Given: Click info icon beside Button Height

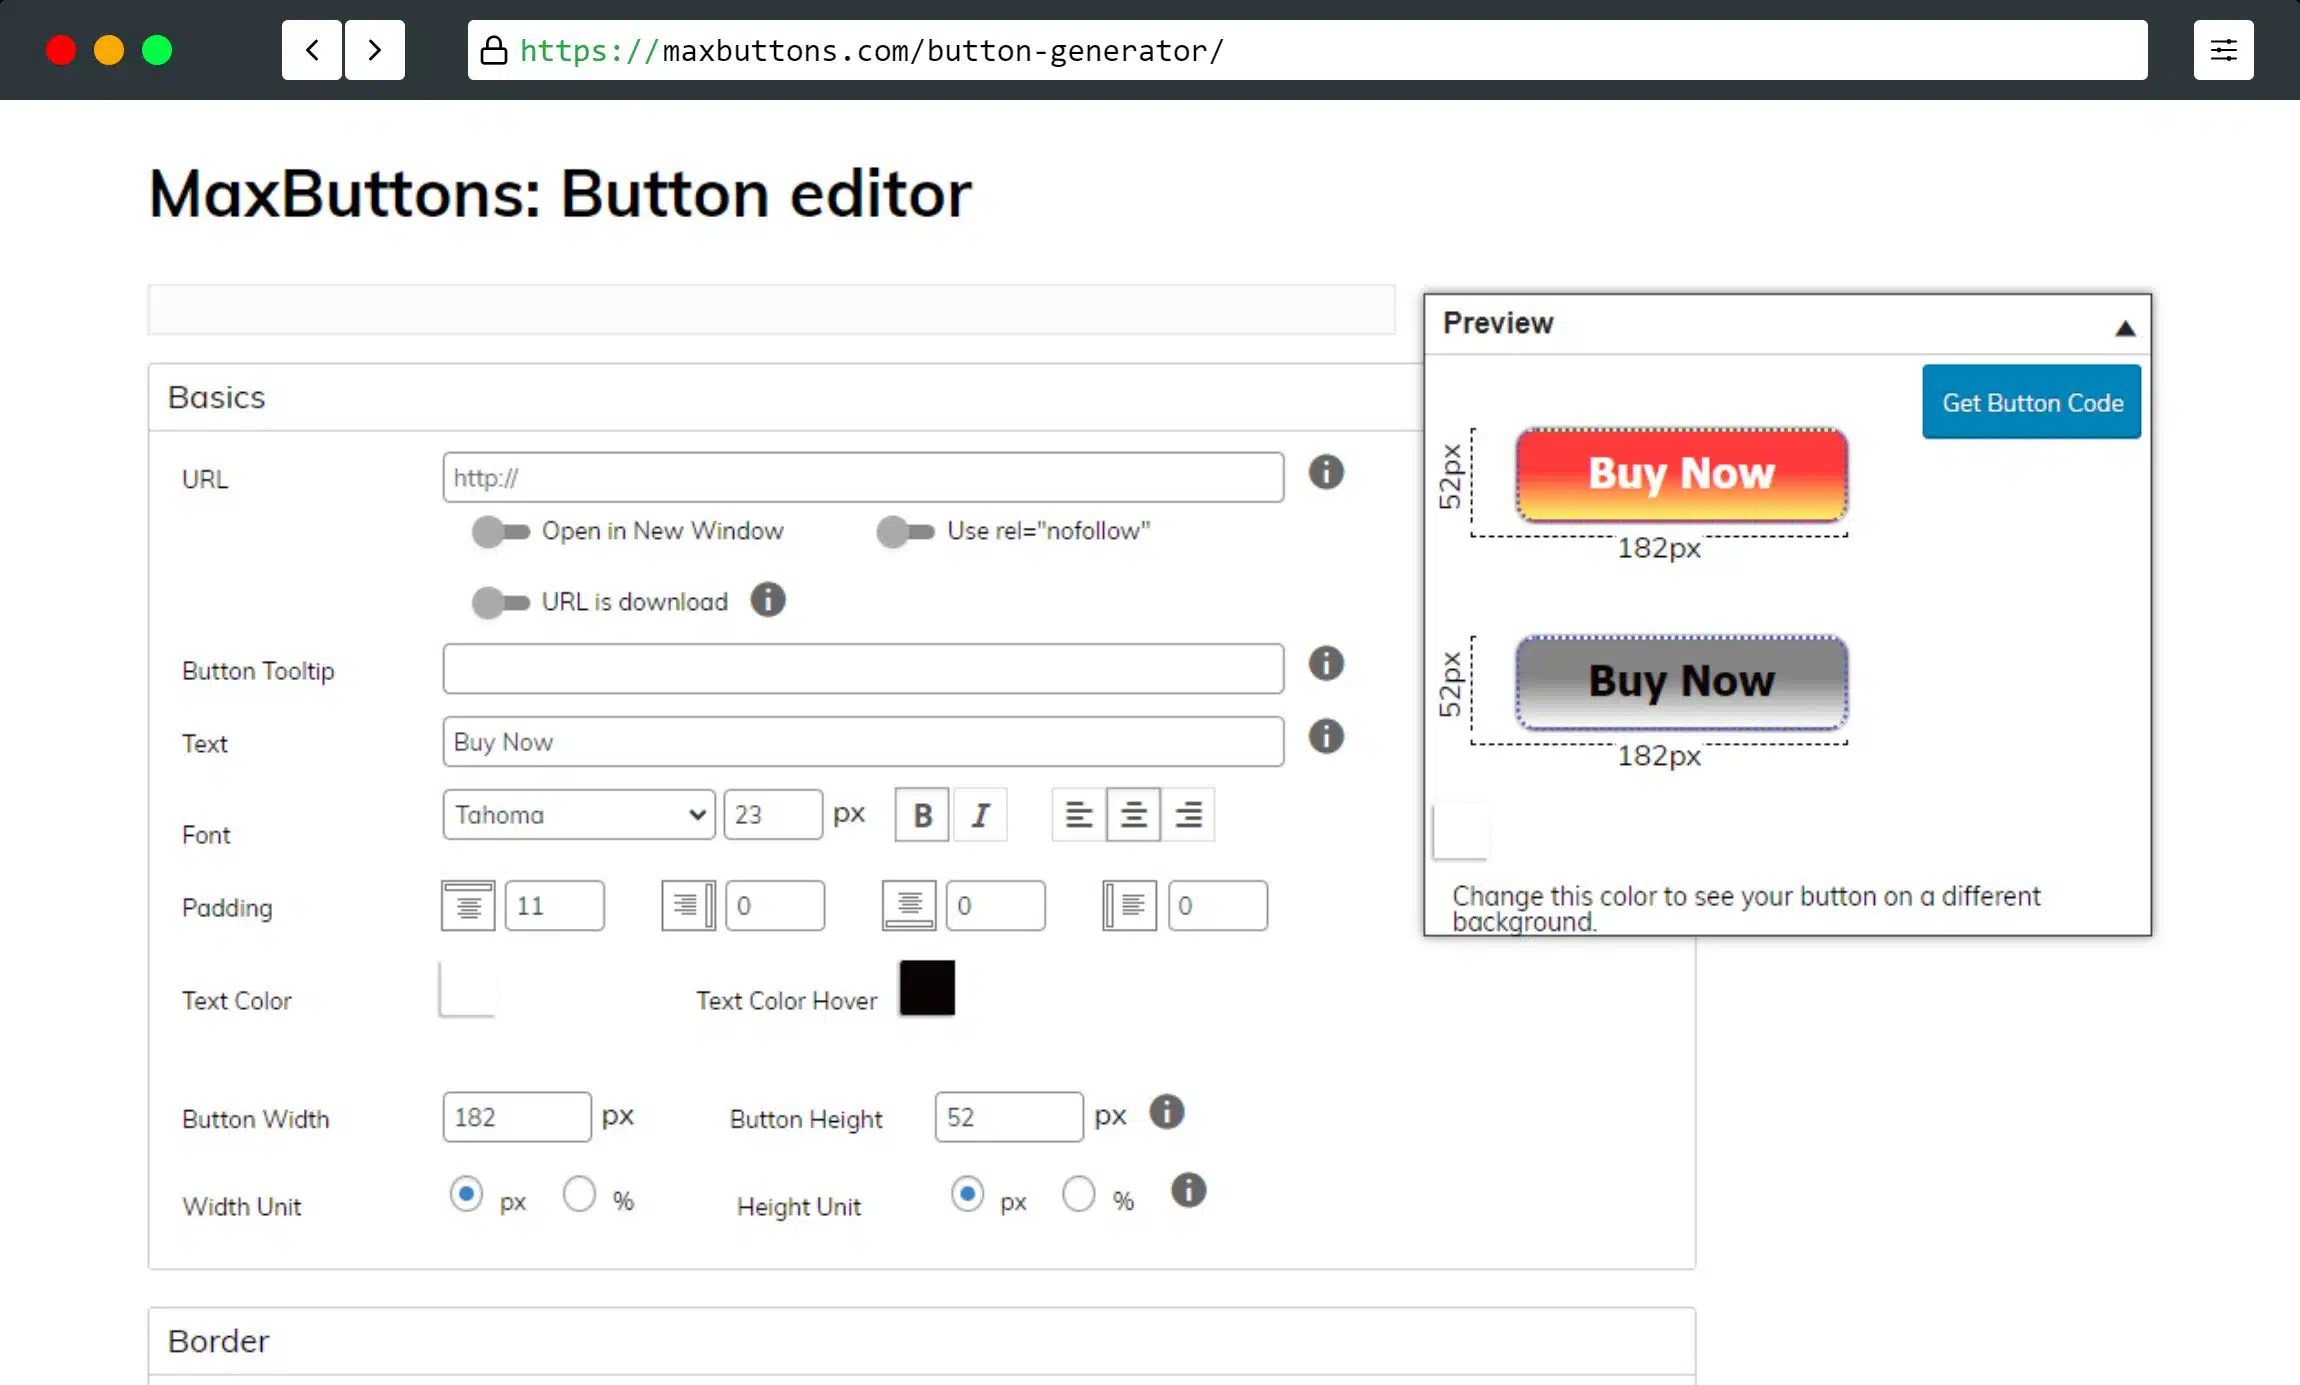Looking at the screenshot, I should click(1166, 1112).
